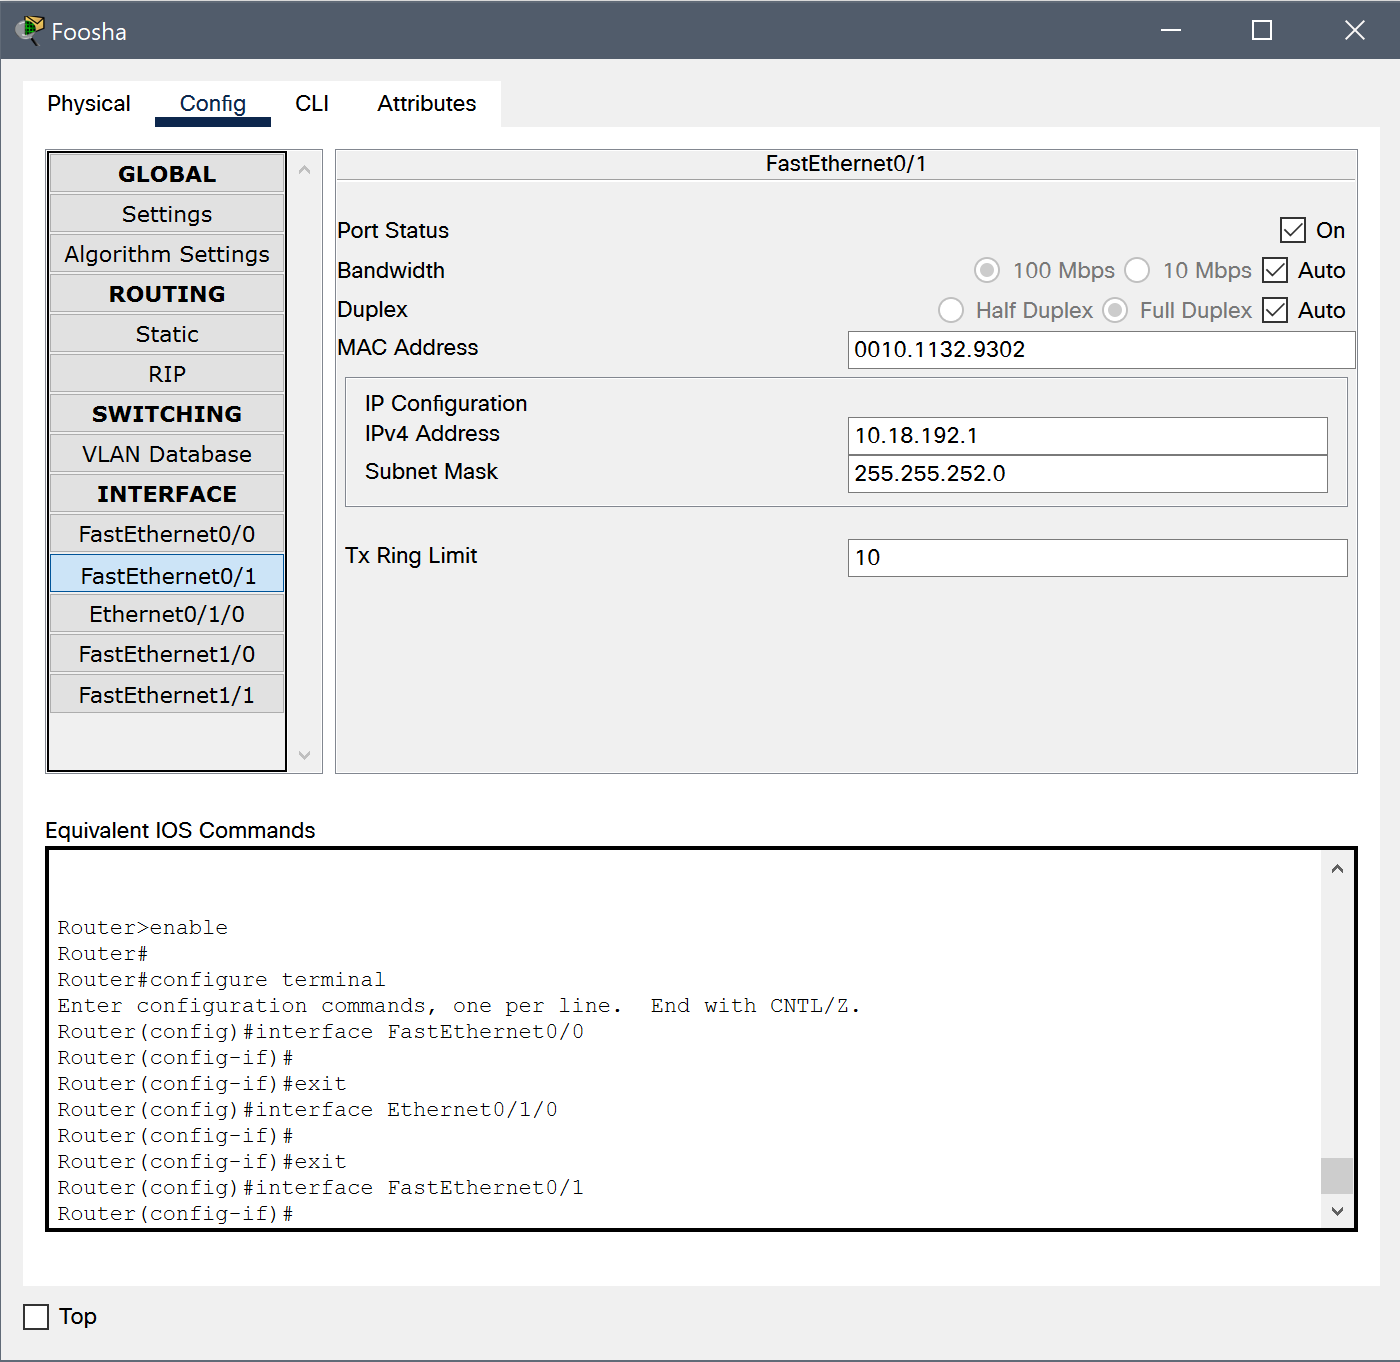Click the IOS commands scrollbar thumb

coord(1337,1176)
